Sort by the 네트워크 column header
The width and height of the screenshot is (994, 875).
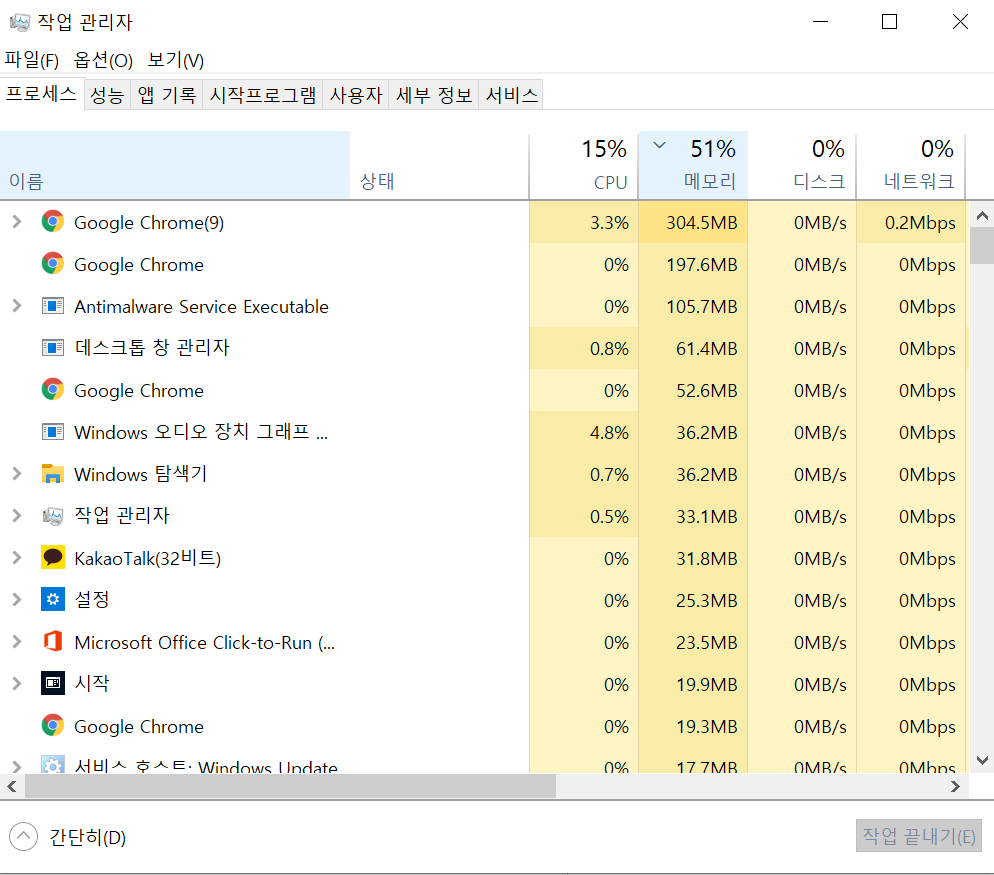(911, 165)
